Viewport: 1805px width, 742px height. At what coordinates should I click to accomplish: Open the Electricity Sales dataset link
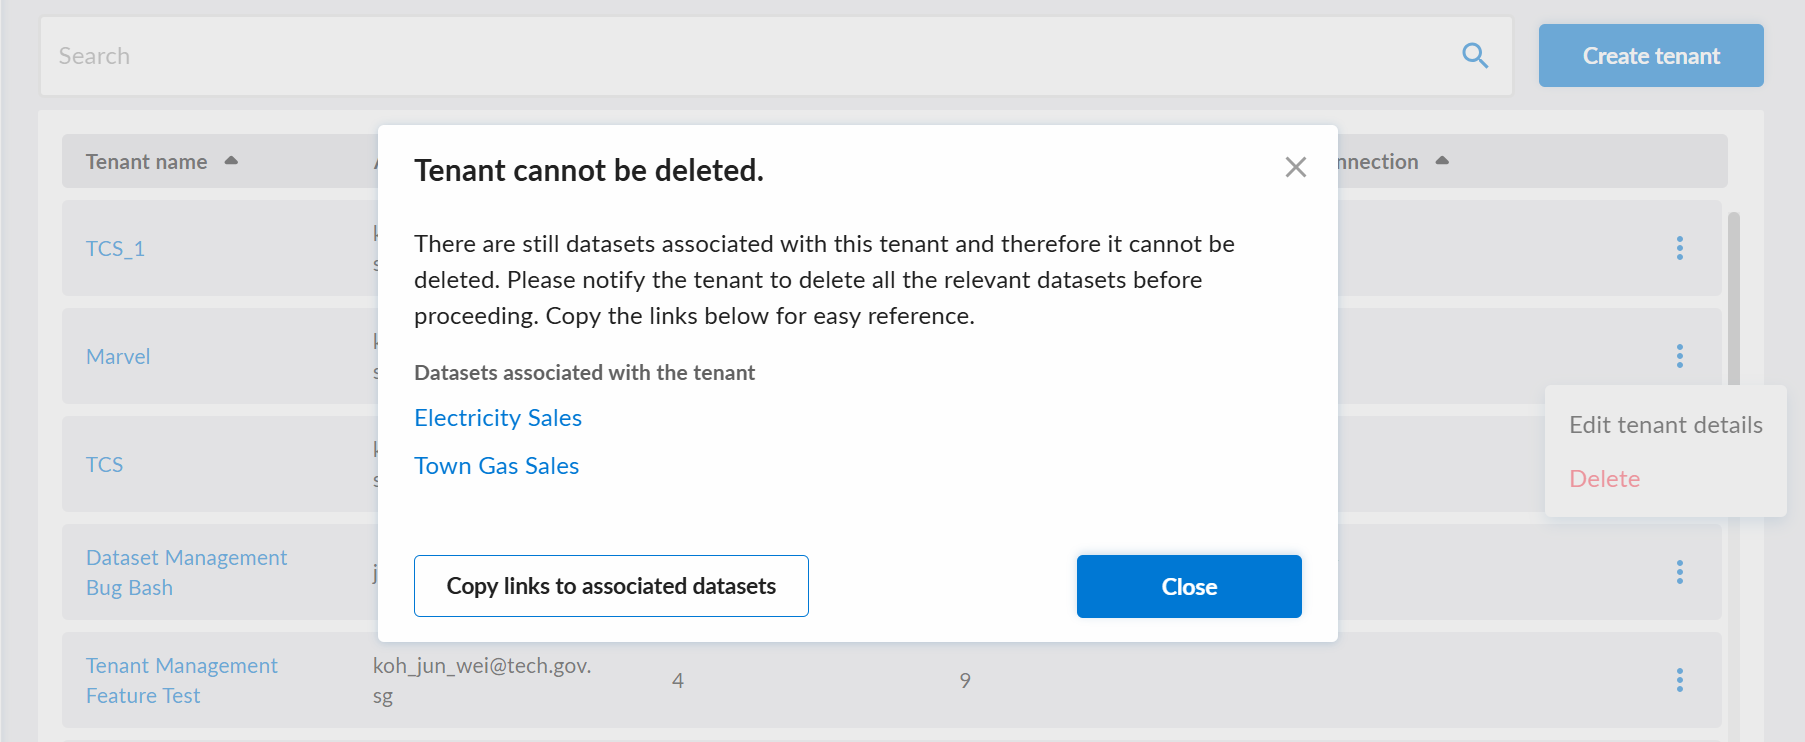pos(498,418)
